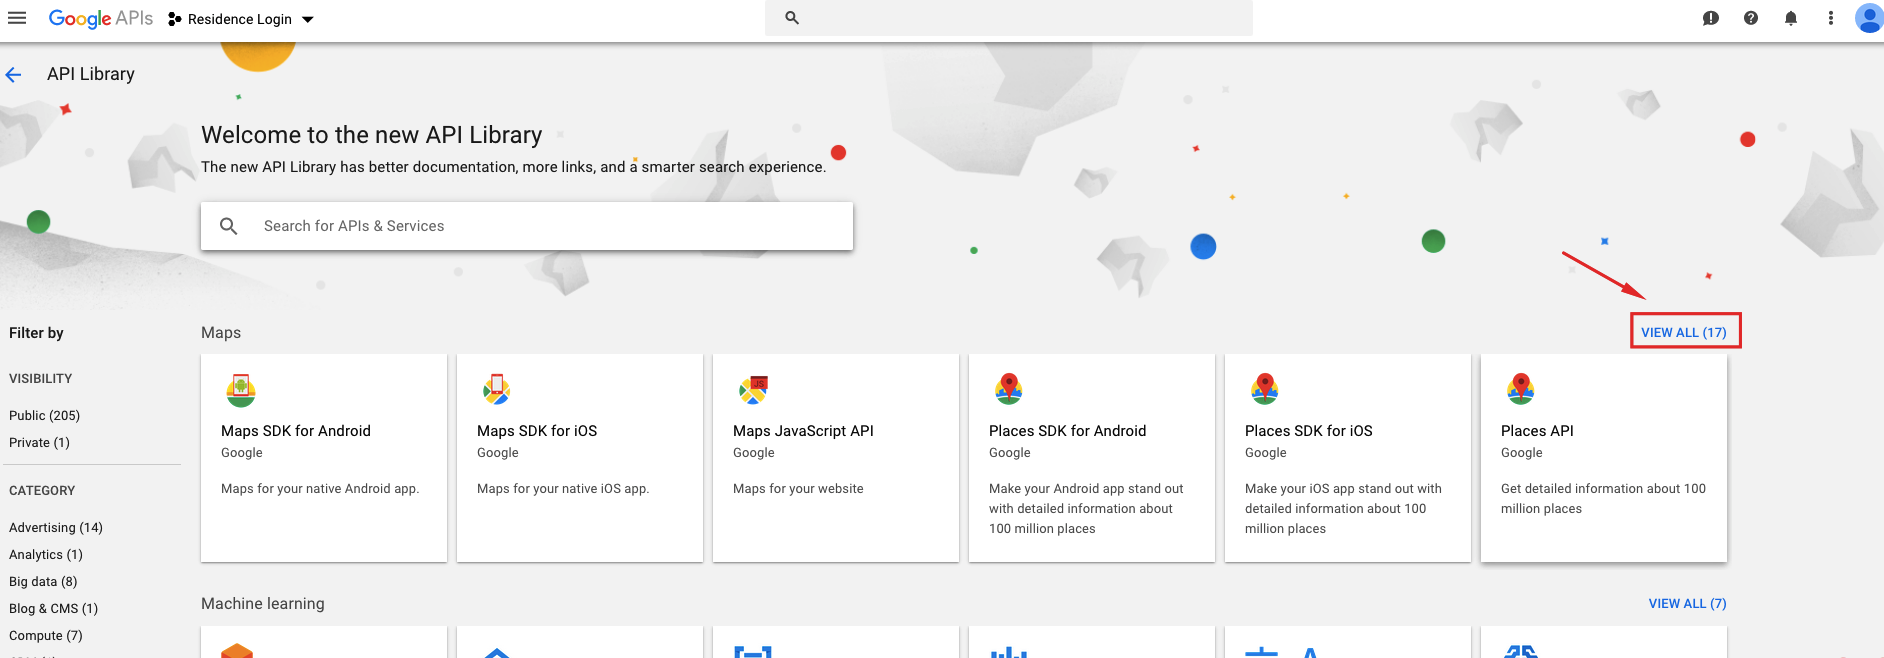Click the Machine learning section heading
This screenshot has width=1884, height=658.
(263, 604)
